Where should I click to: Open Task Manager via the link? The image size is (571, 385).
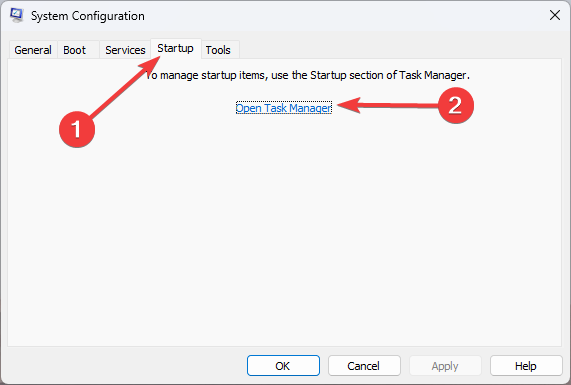pos(284,108)
